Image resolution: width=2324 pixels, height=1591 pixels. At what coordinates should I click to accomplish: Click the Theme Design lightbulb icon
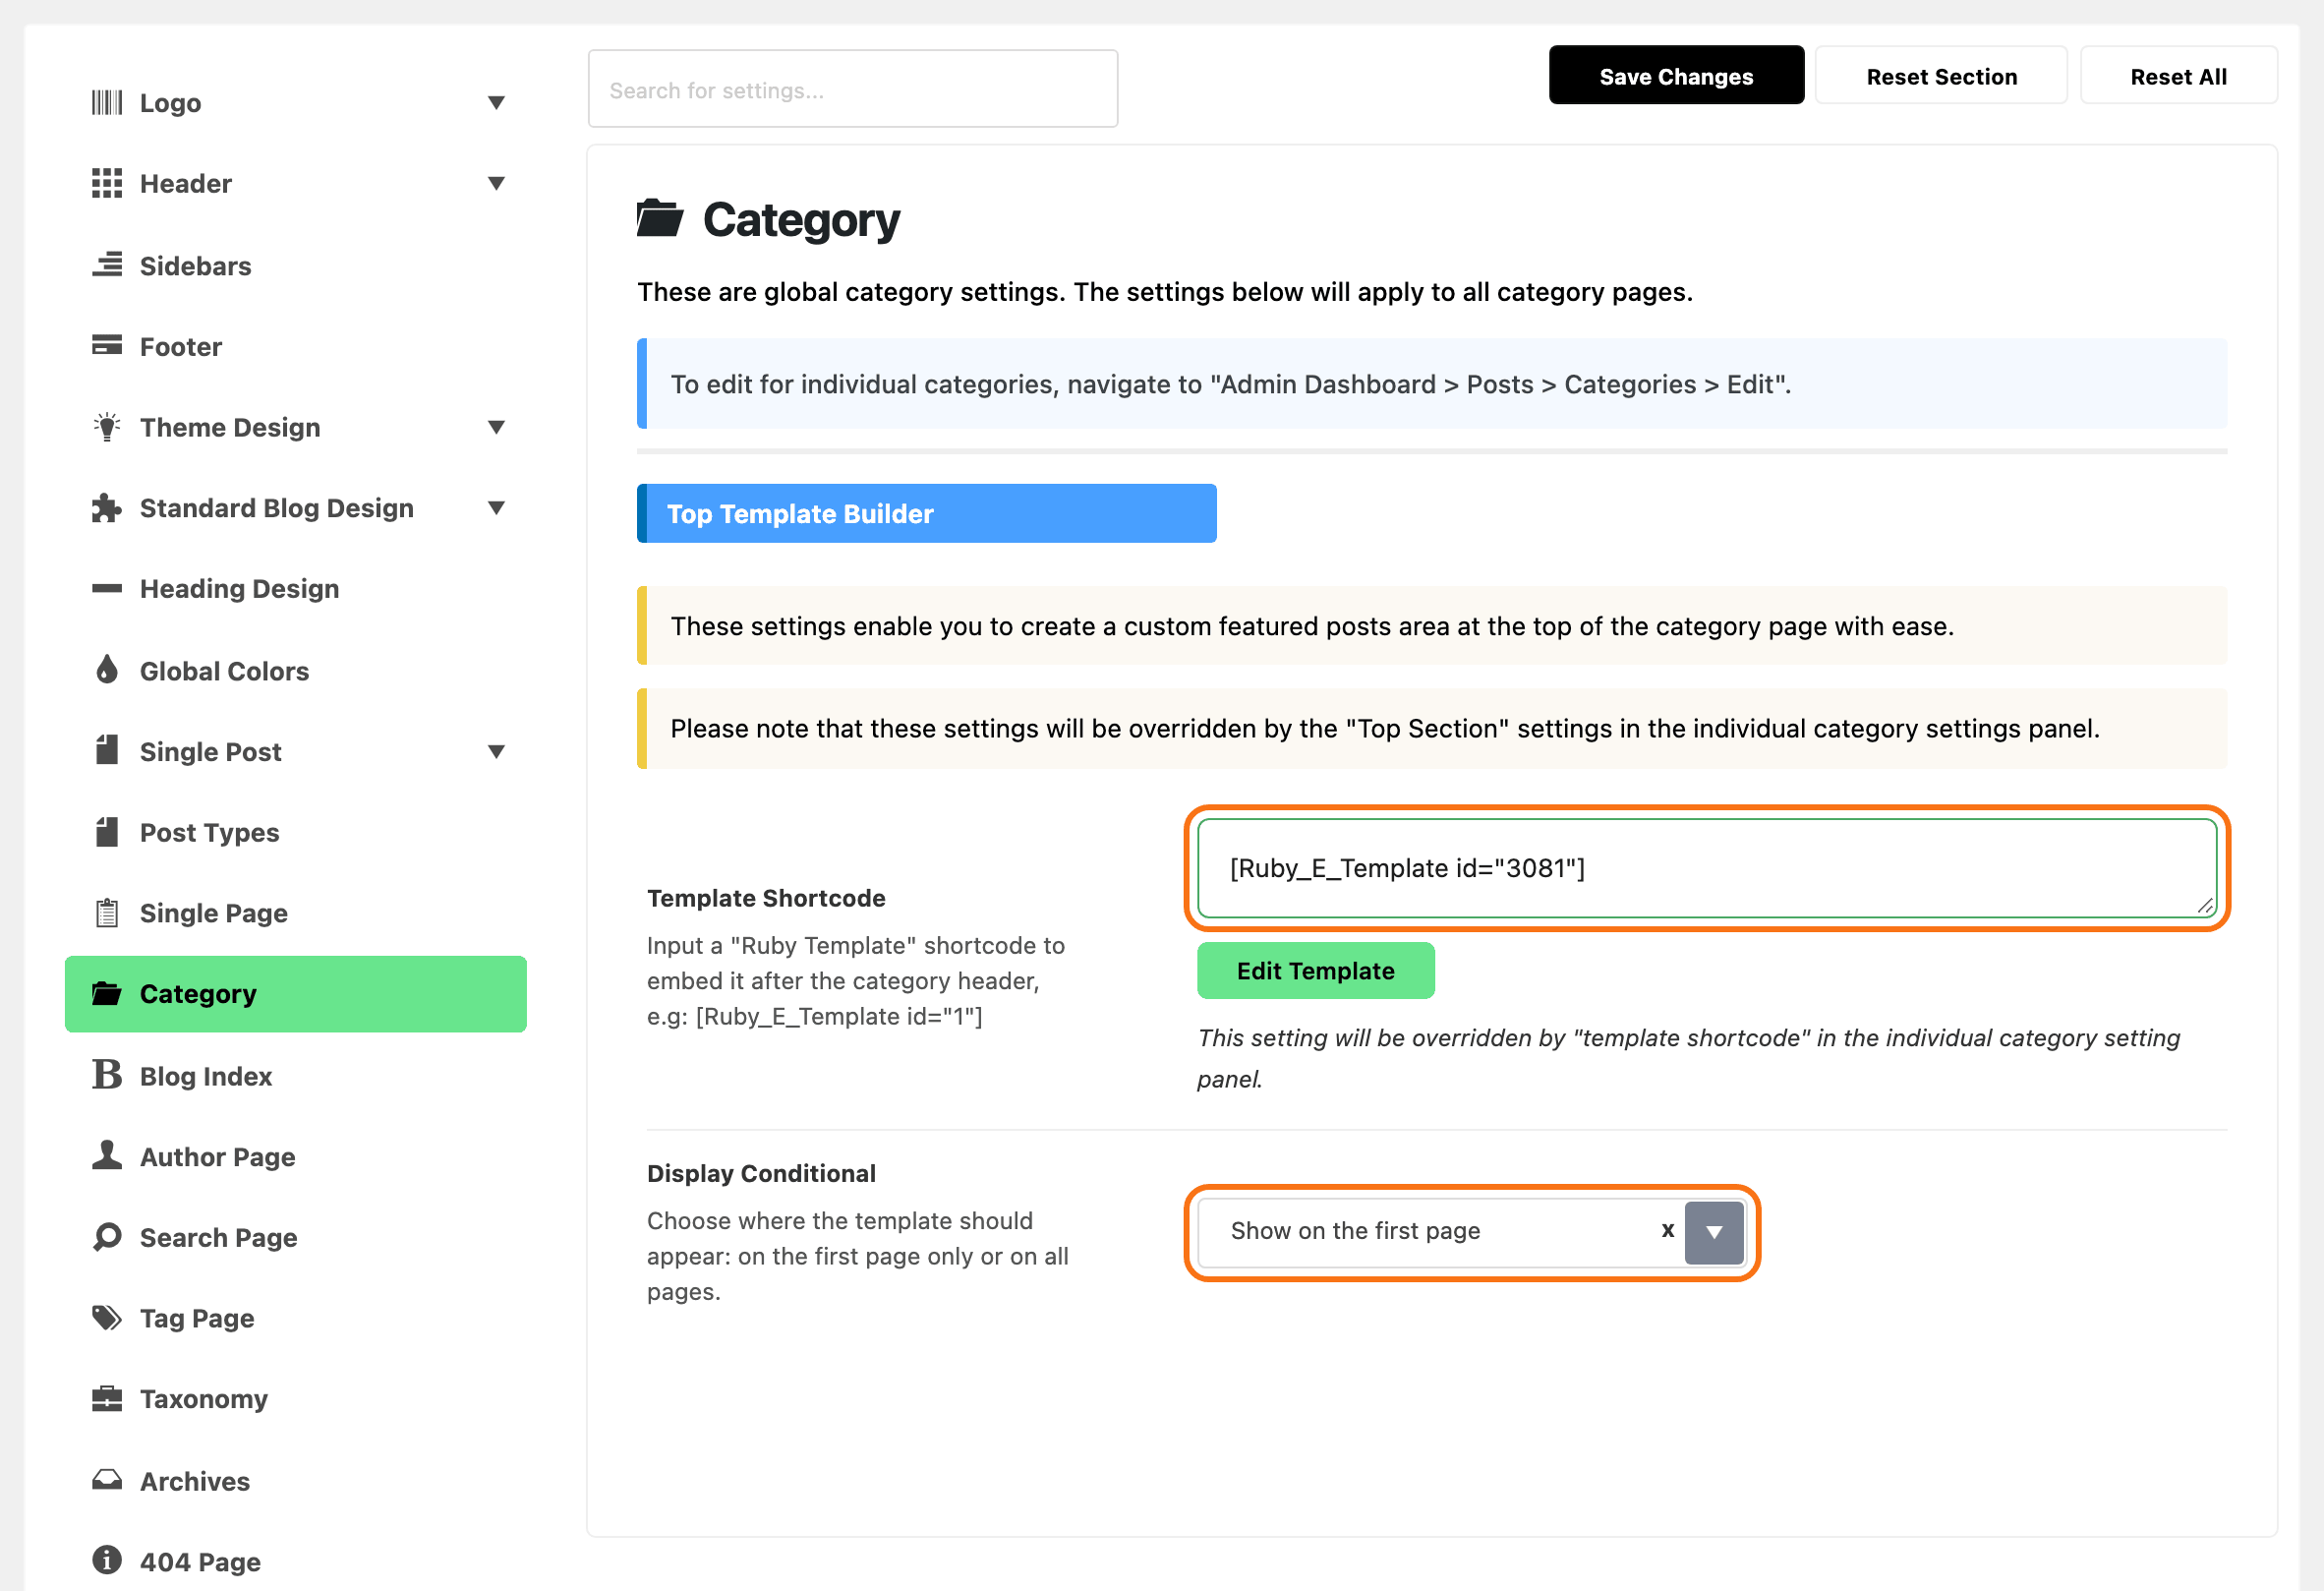tap(107, 427)
